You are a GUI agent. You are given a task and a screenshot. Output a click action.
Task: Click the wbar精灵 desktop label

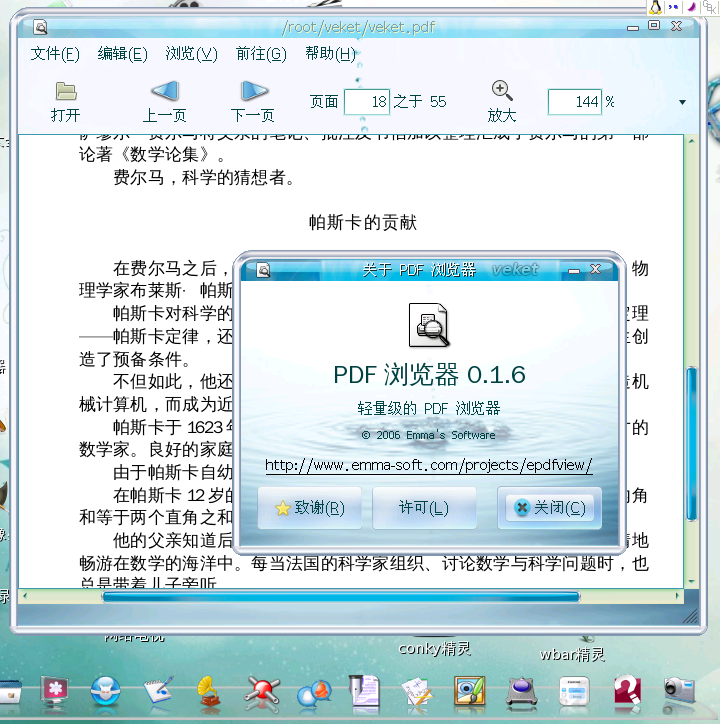click(572, 654)
